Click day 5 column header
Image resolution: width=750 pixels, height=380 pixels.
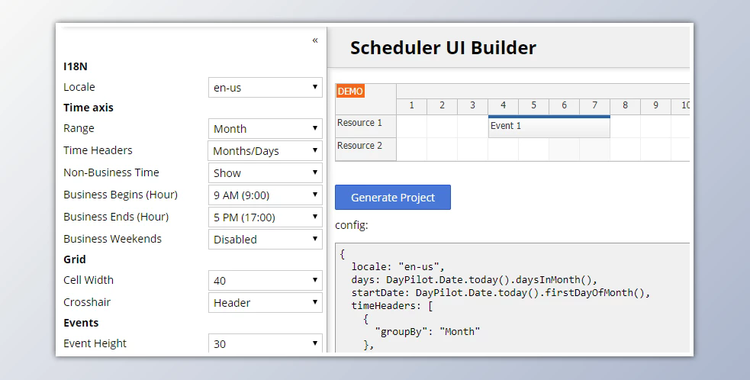pos(534,106)
